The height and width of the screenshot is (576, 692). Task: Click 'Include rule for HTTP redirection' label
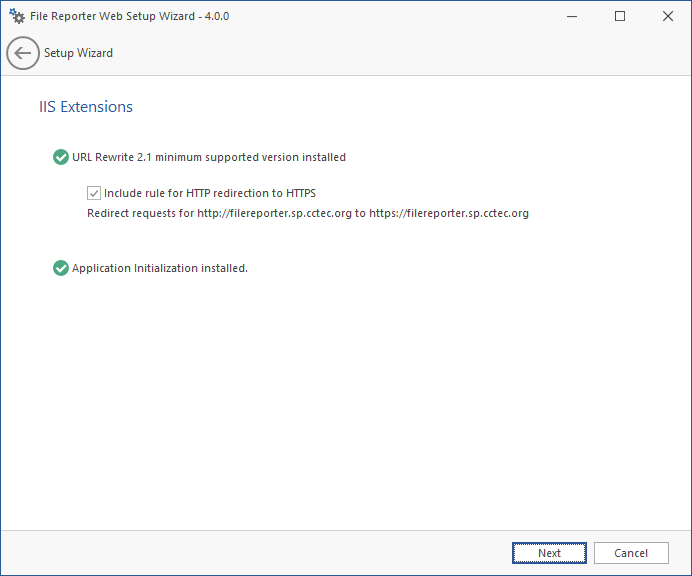pyautogui.click(x=210, y=193)
